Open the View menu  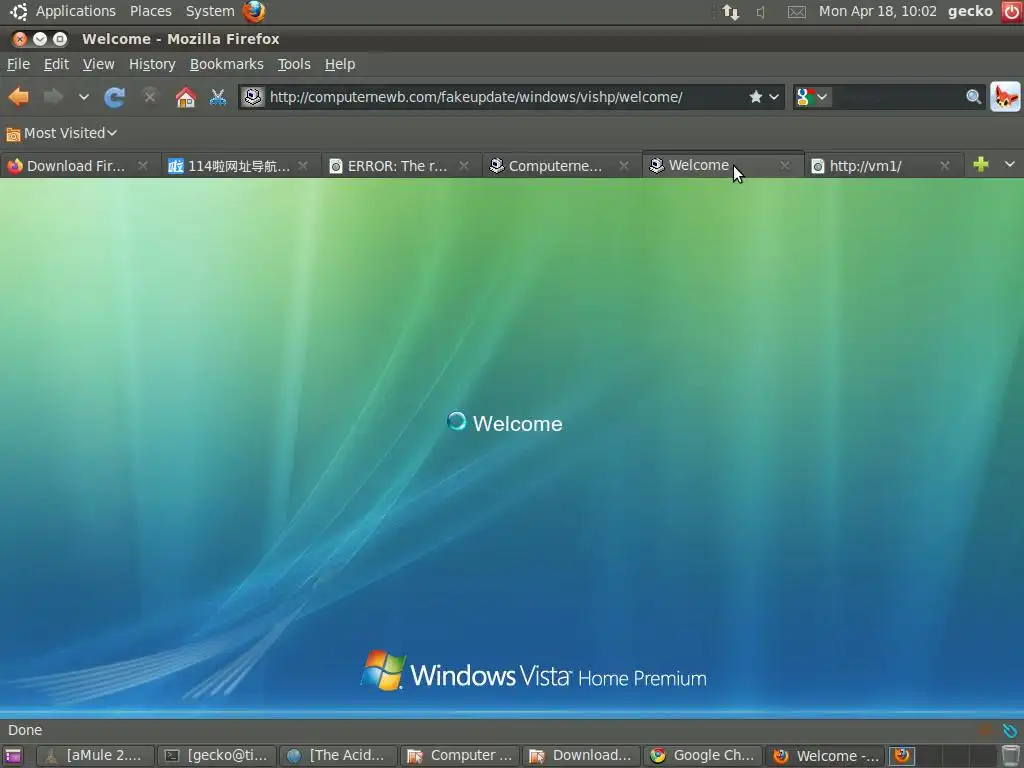98,64
